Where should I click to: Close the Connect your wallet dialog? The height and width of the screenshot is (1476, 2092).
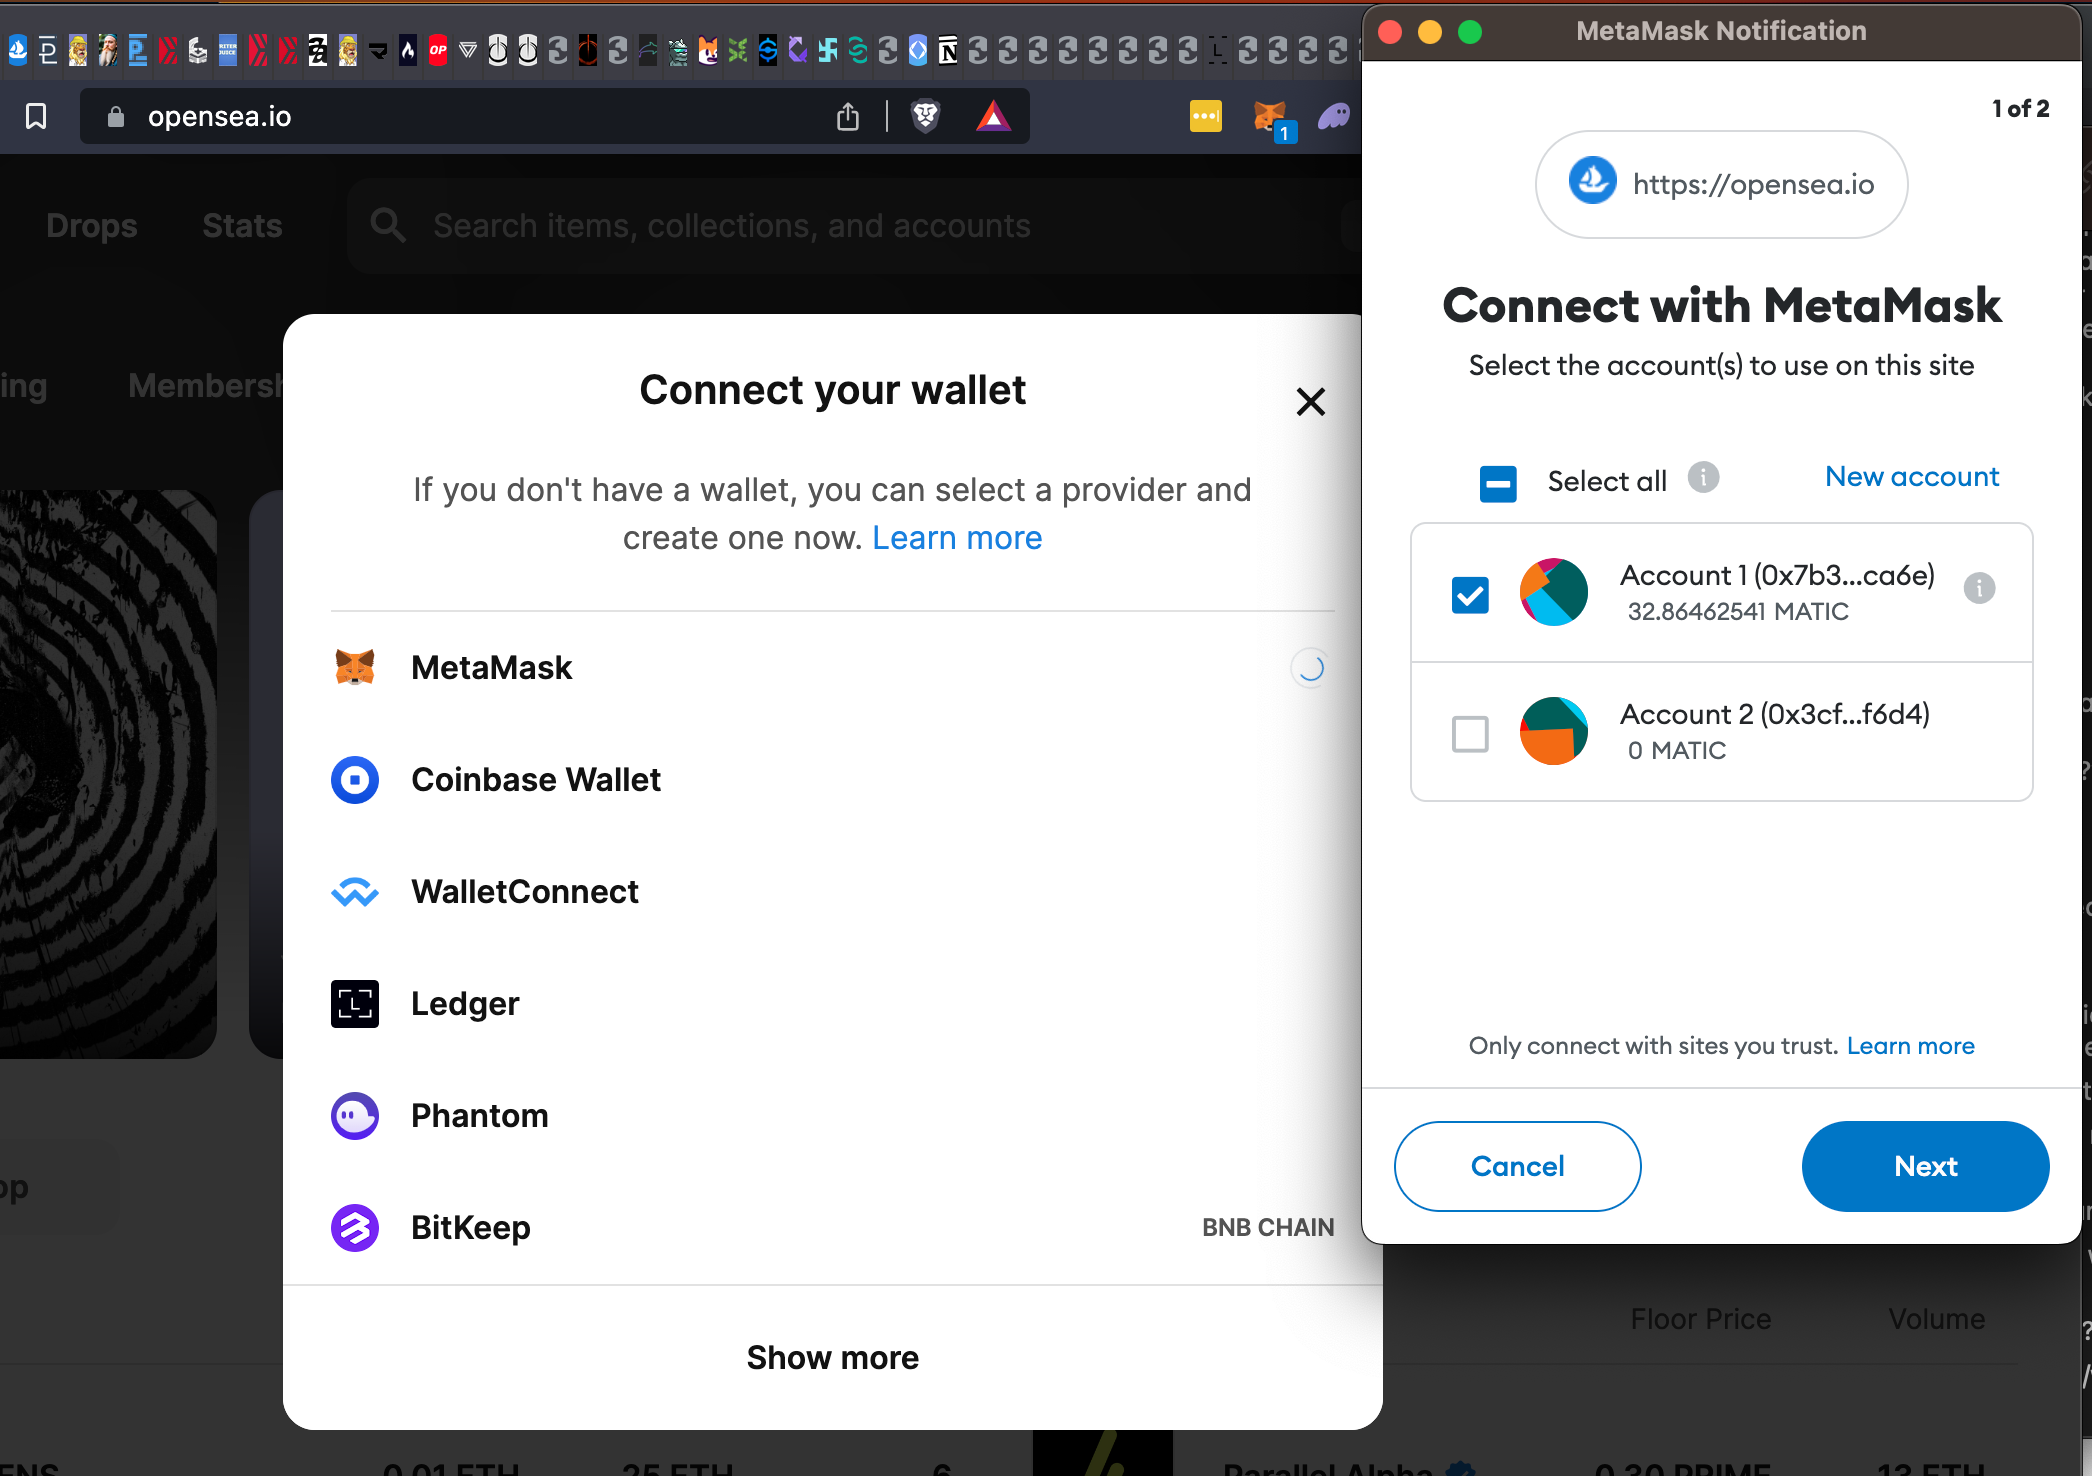tap(1310, 402)
